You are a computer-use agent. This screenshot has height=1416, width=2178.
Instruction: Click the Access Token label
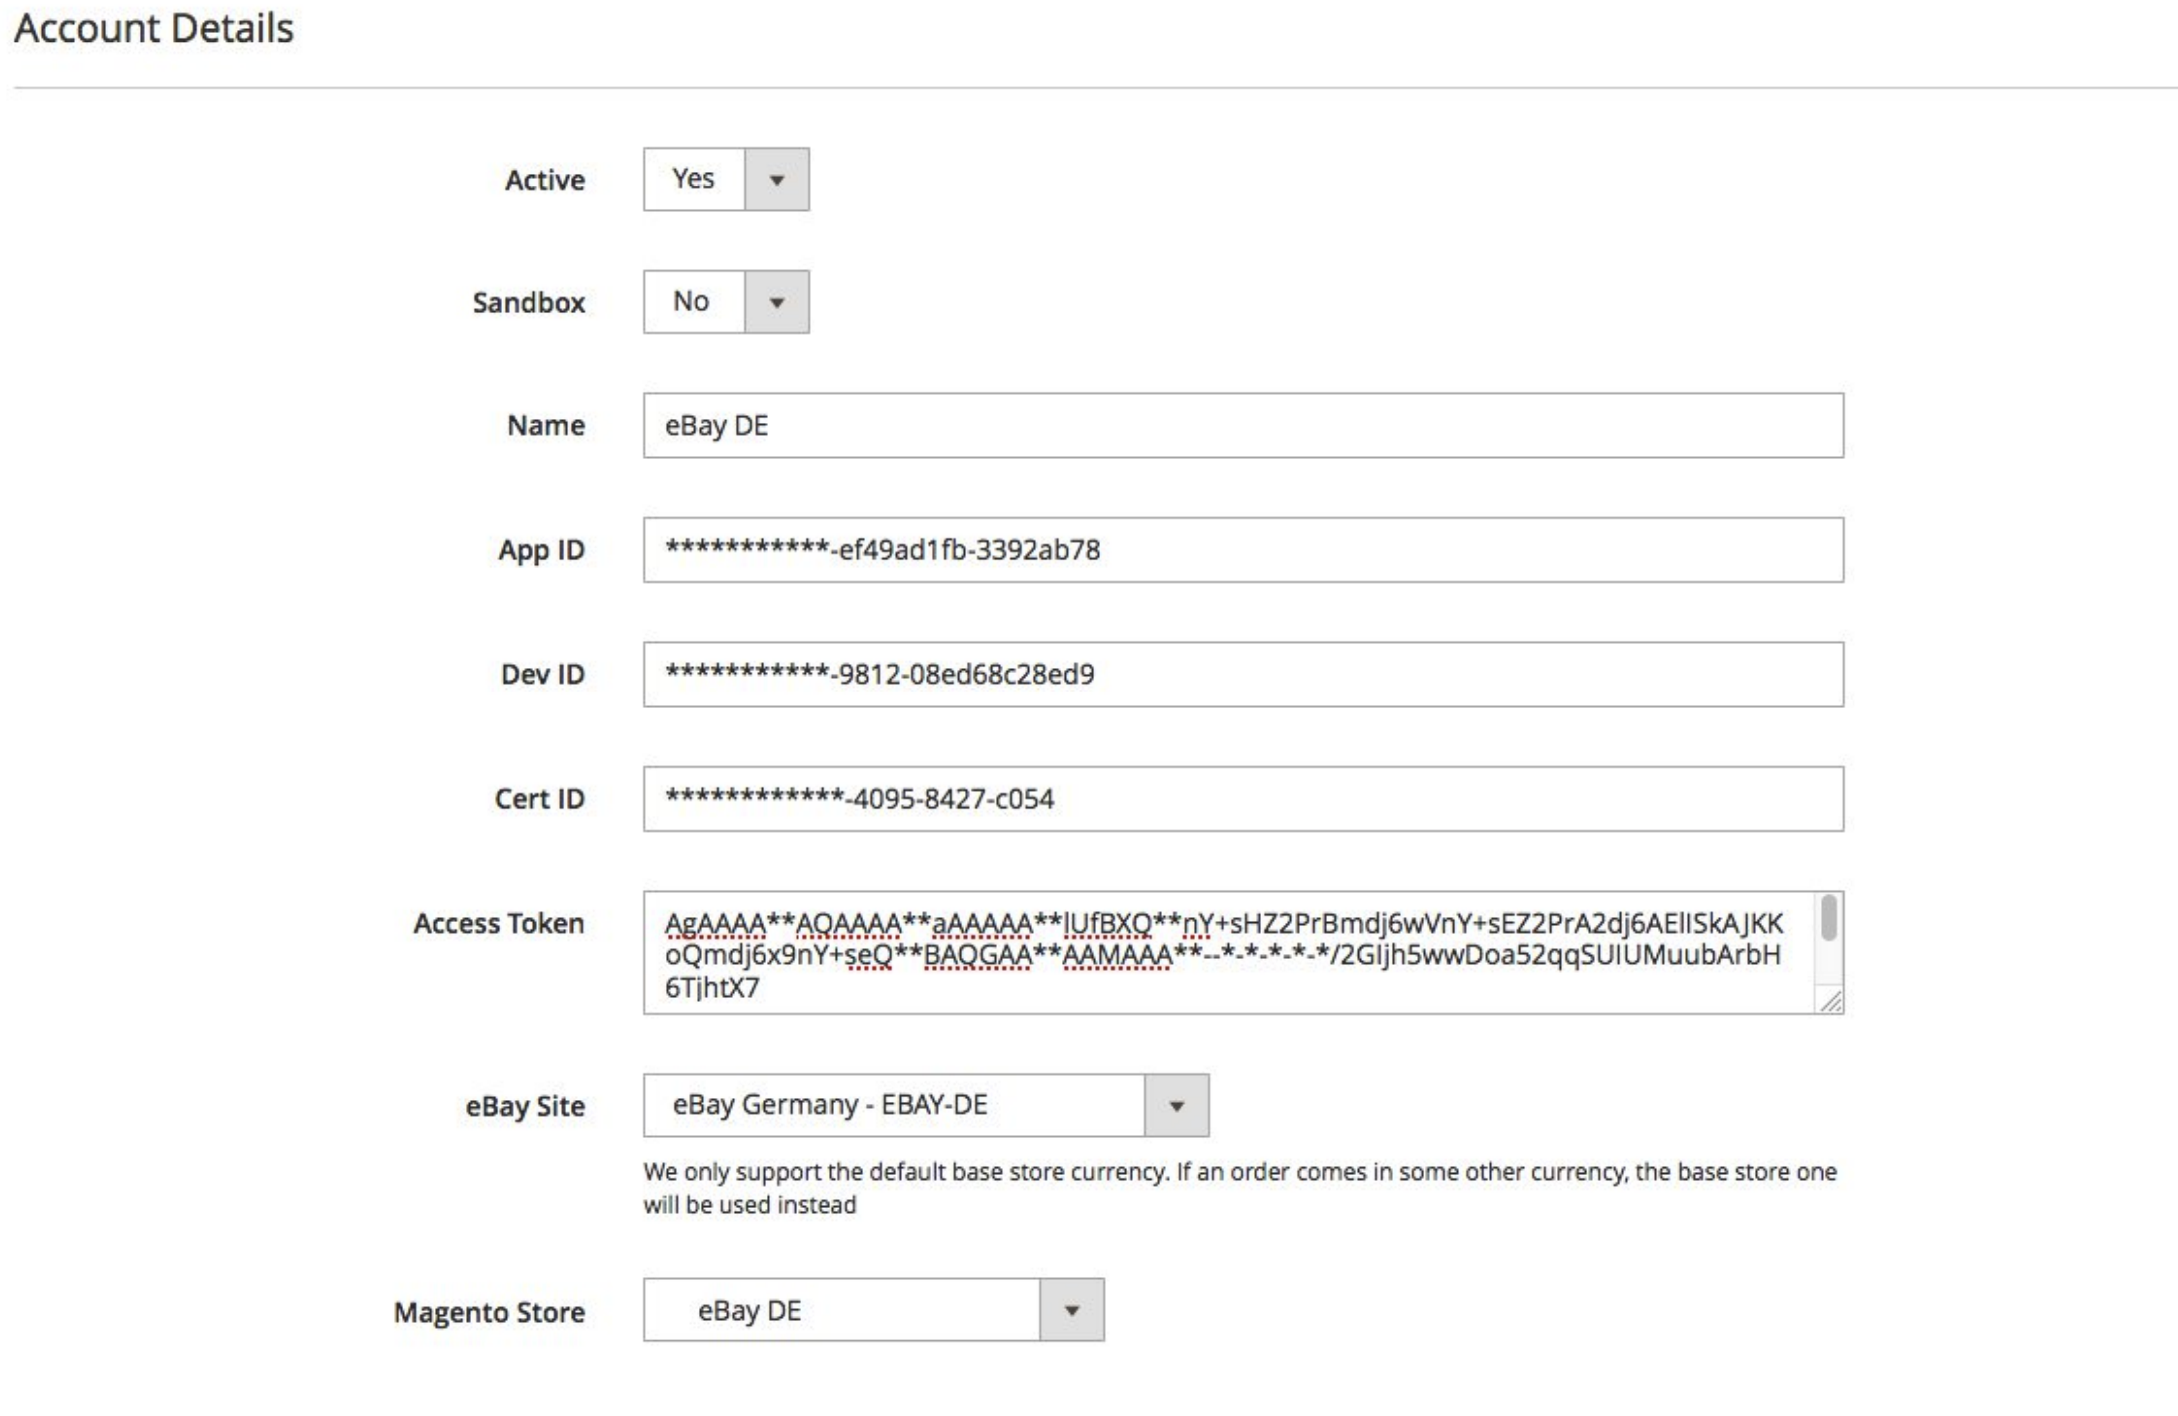coord(498,924)
